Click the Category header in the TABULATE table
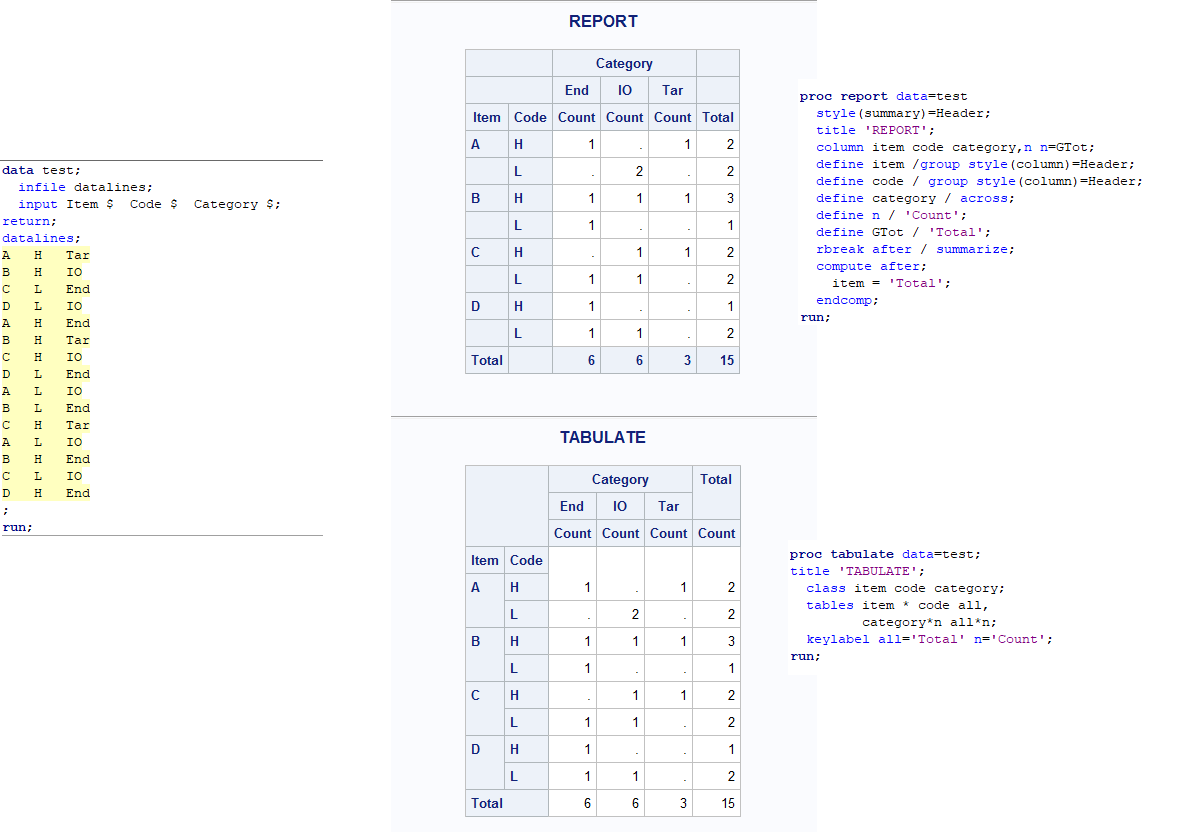 [620, 479]
